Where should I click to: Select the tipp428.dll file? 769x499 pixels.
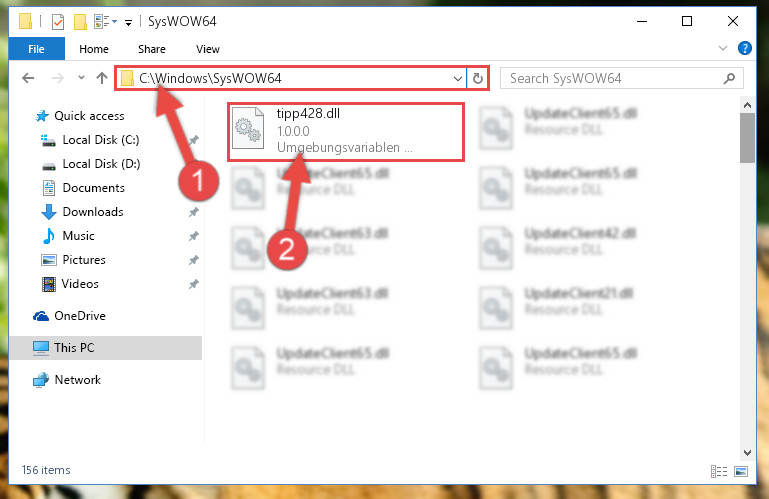pos(345,131)
